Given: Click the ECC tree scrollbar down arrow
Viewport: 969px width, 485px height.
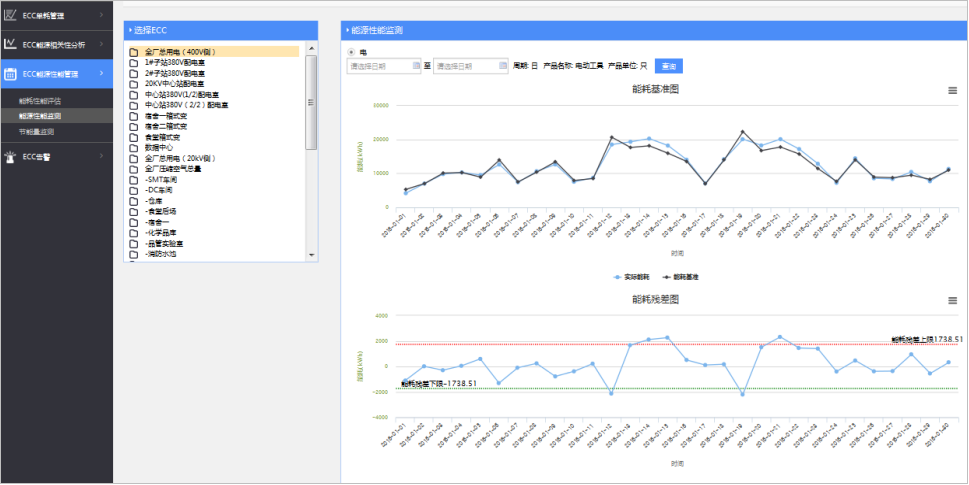Looking at the screenshot, I should pyautogui.click(x=311, y=255).
